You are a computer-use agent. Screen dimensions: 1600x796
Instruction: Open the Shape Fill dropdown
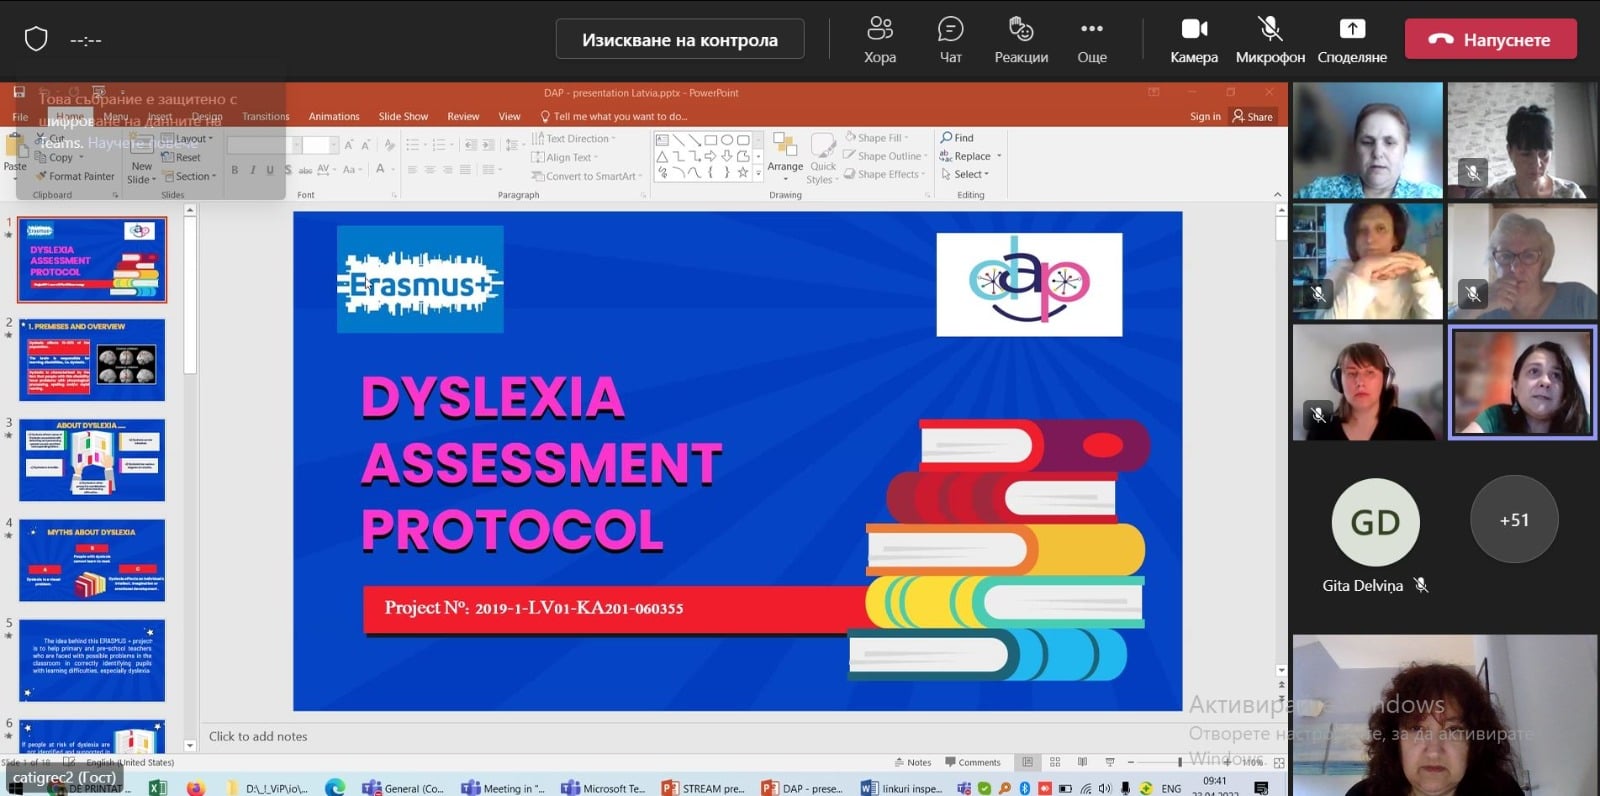coord(877,138)
